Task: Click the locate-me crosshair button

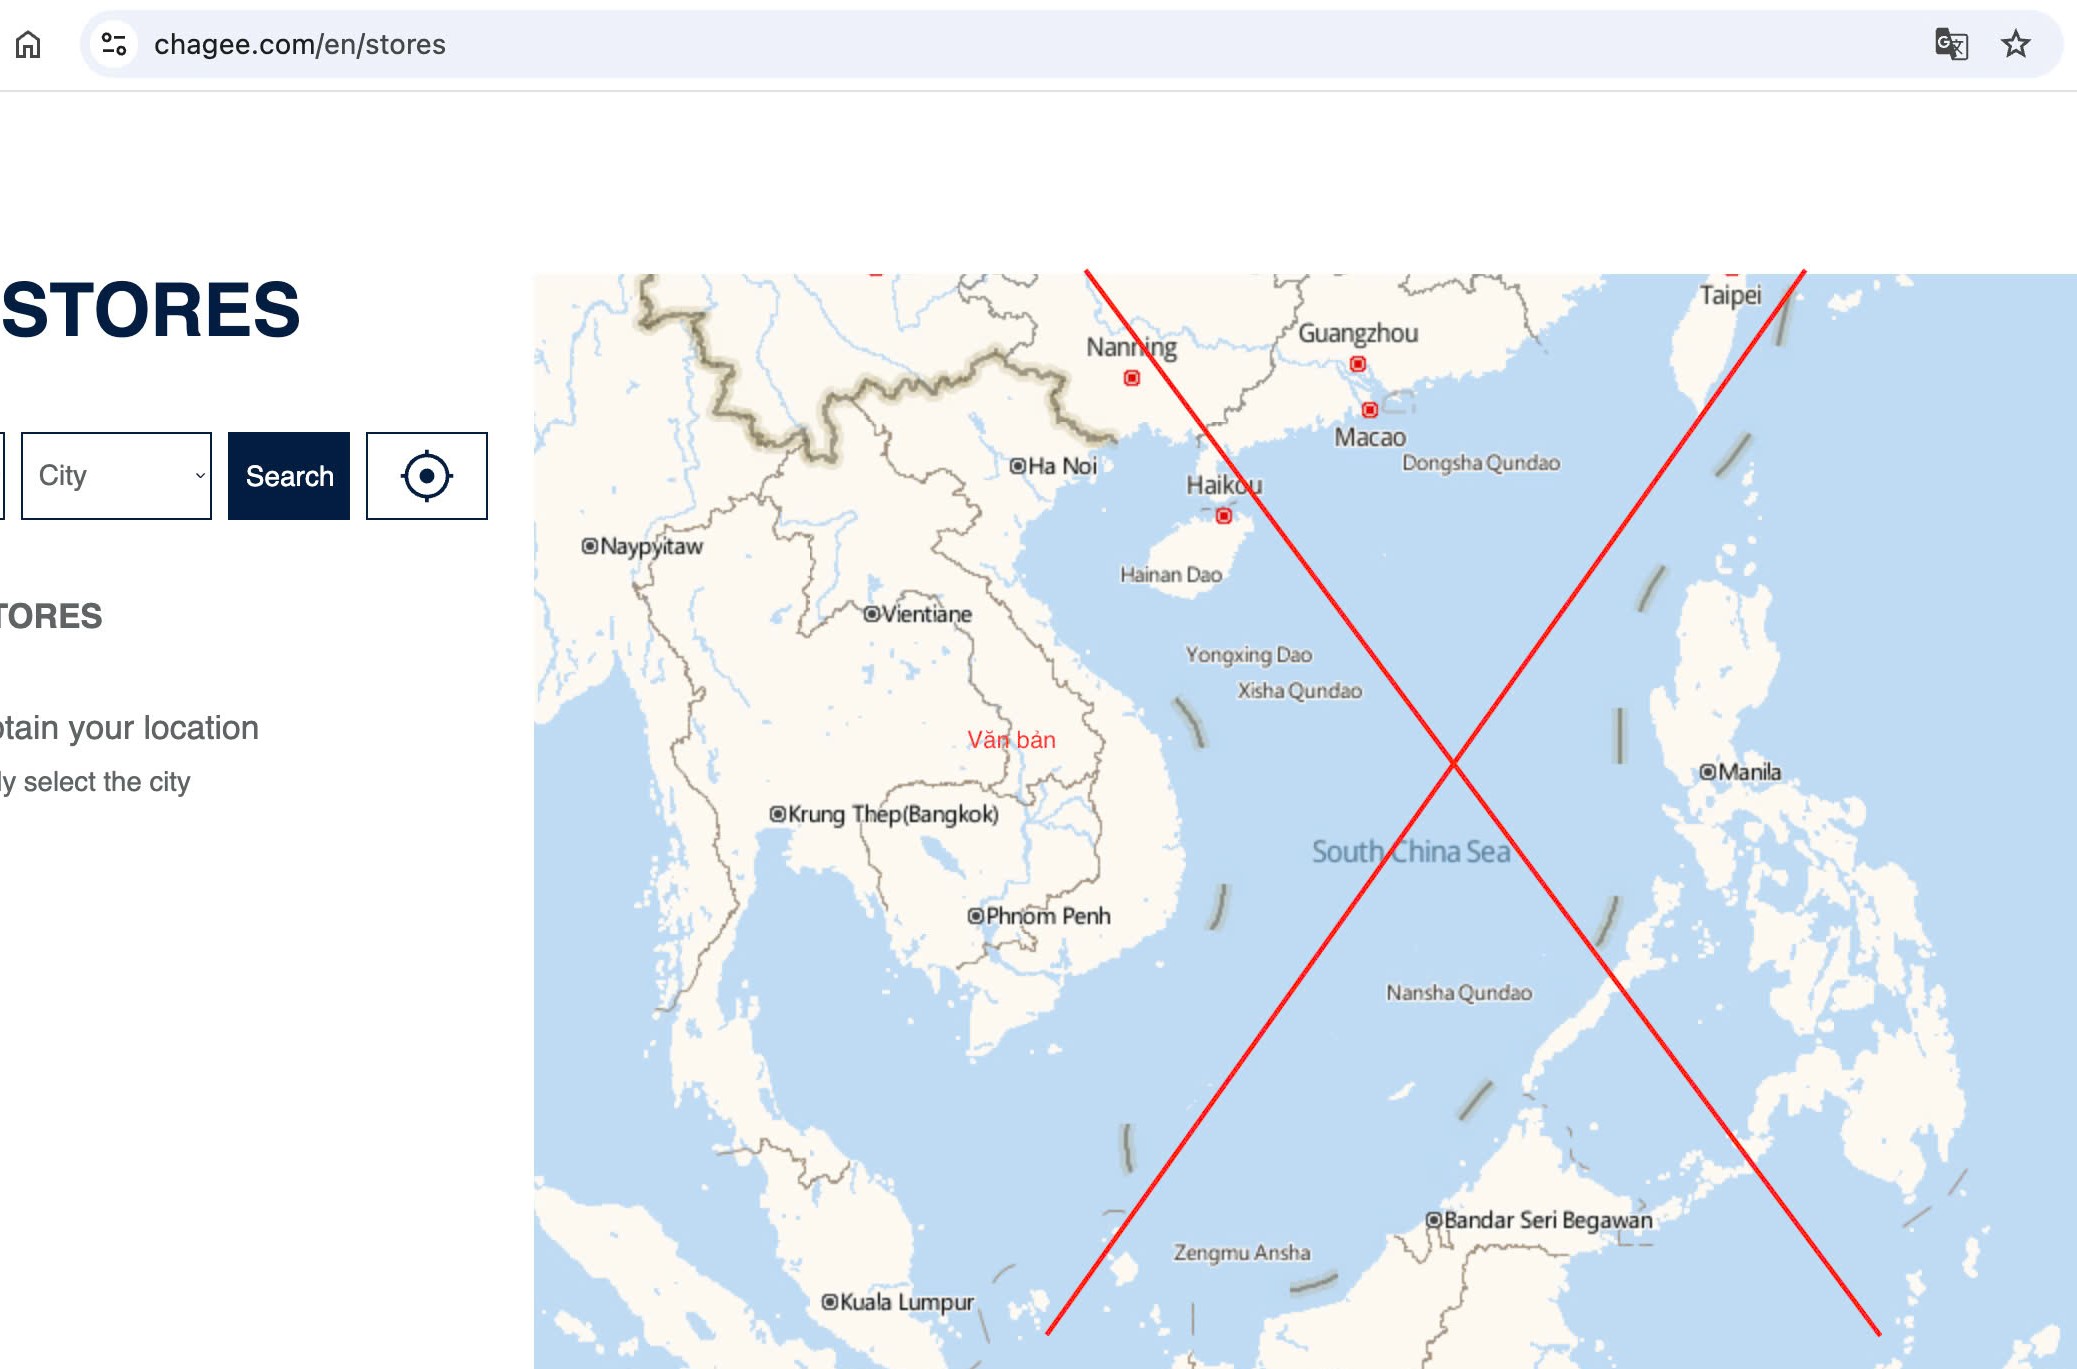Action: (x=426, y=476)
